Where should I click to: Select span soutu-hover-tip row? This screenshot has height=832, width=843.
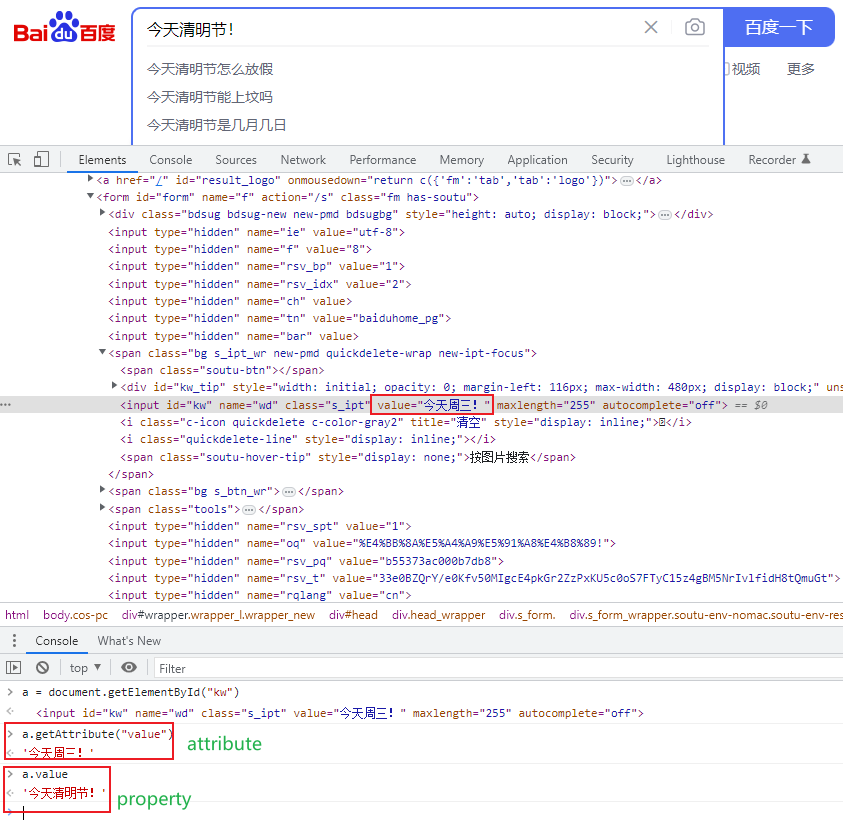[x=348, y=457]
